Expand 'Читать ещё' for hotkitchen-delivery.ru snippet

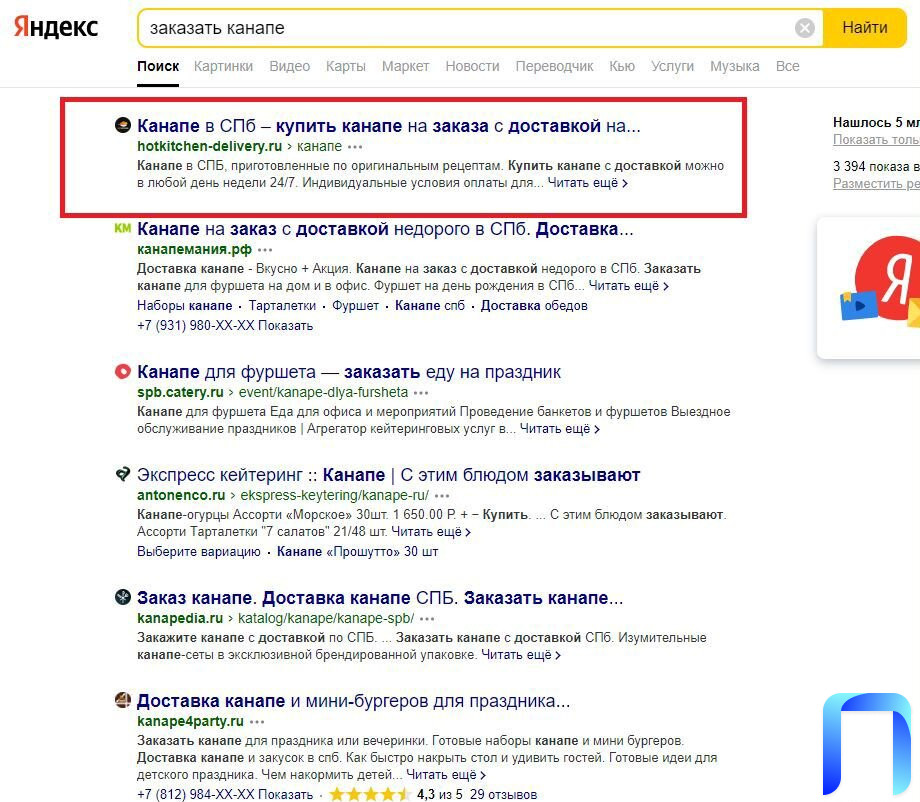click(588, 183)
